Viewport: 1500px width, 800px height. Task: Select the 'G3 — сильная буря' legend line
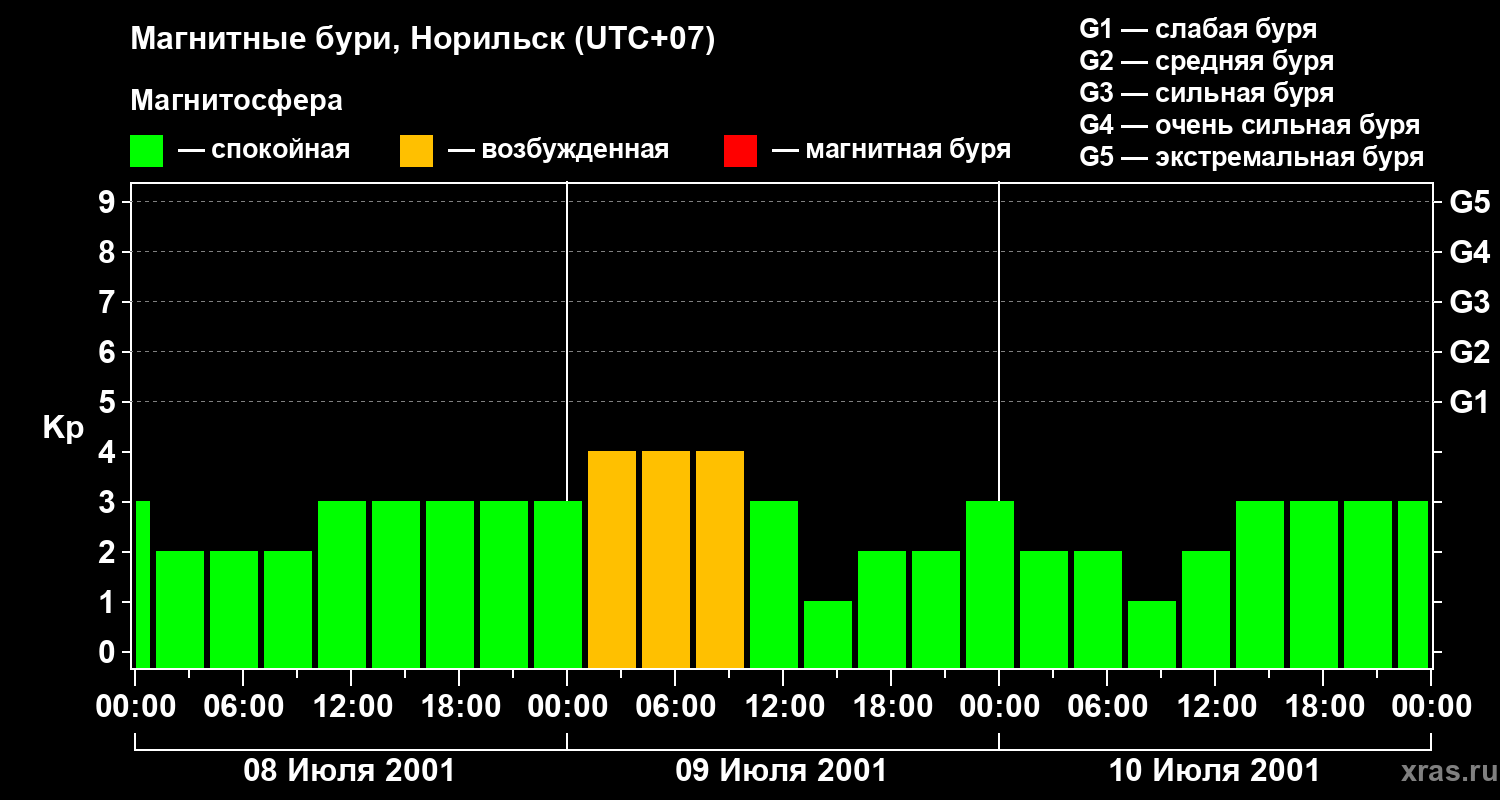(x=1206, y=93)
